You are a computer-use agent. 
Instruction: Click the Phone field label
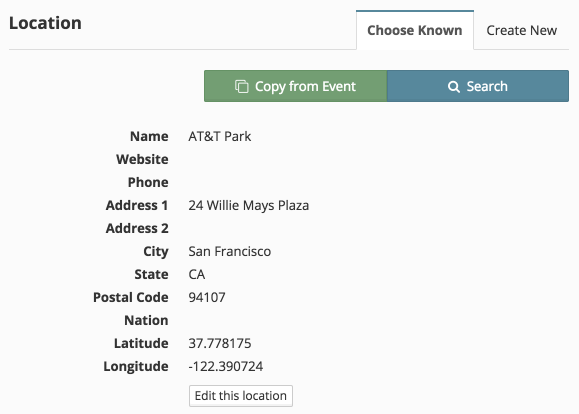pyautogui.click(x=148, y=182)
